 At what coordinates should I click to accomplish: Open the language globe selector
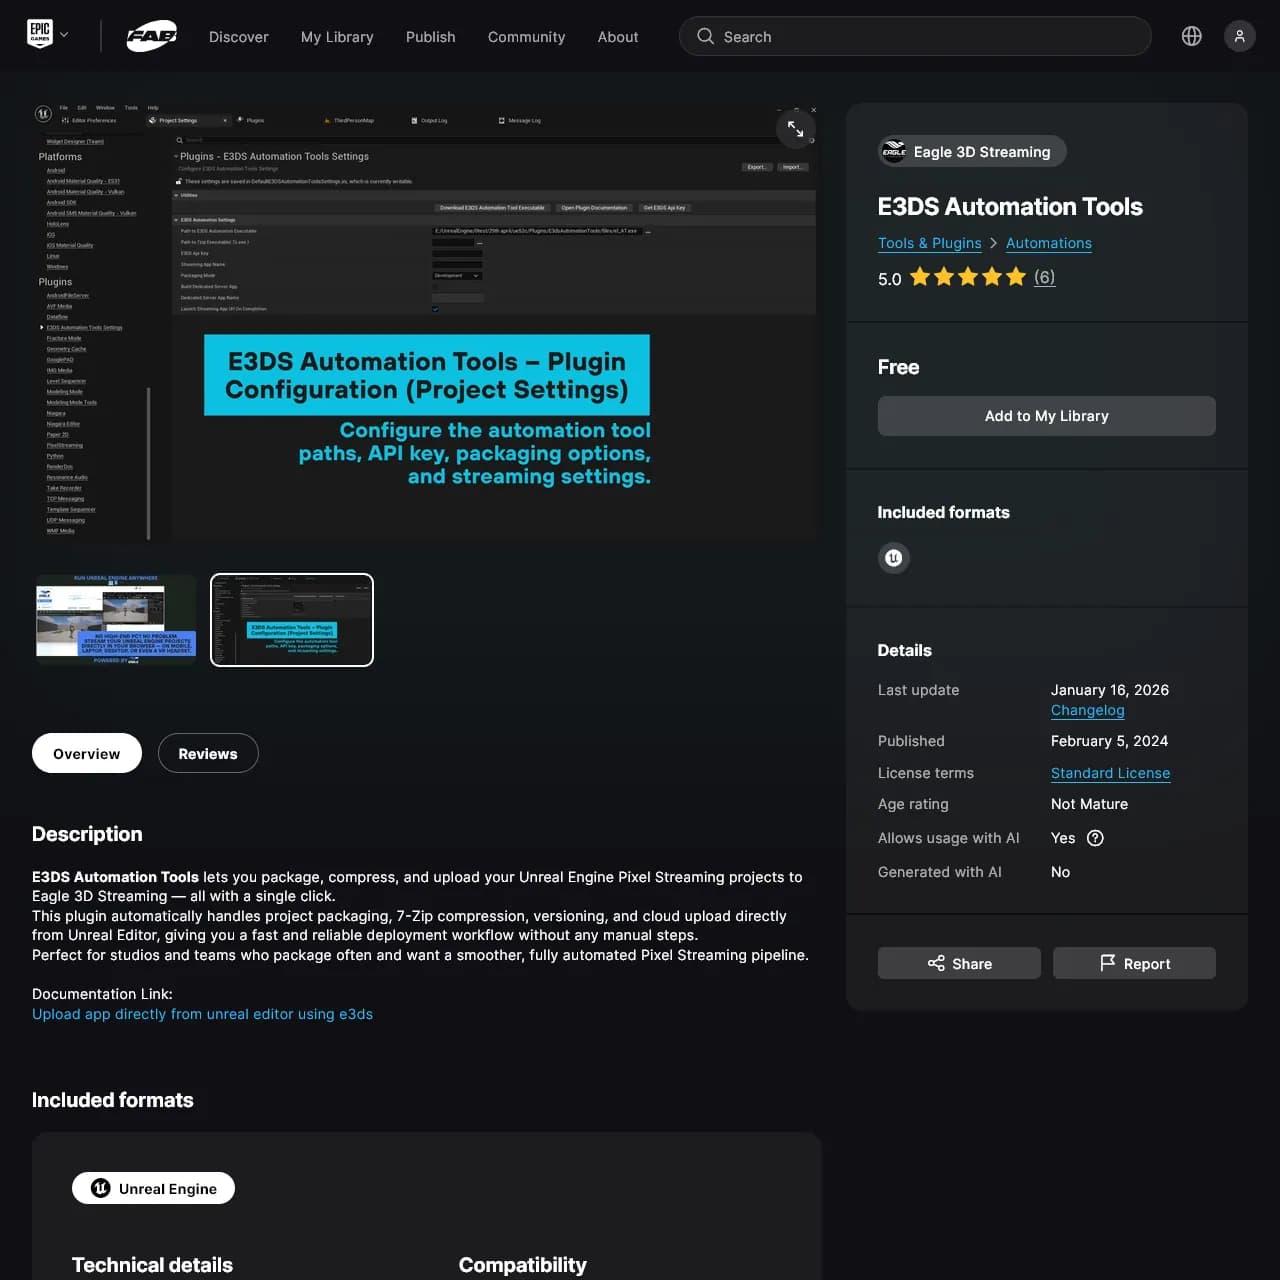(1192, 36)
